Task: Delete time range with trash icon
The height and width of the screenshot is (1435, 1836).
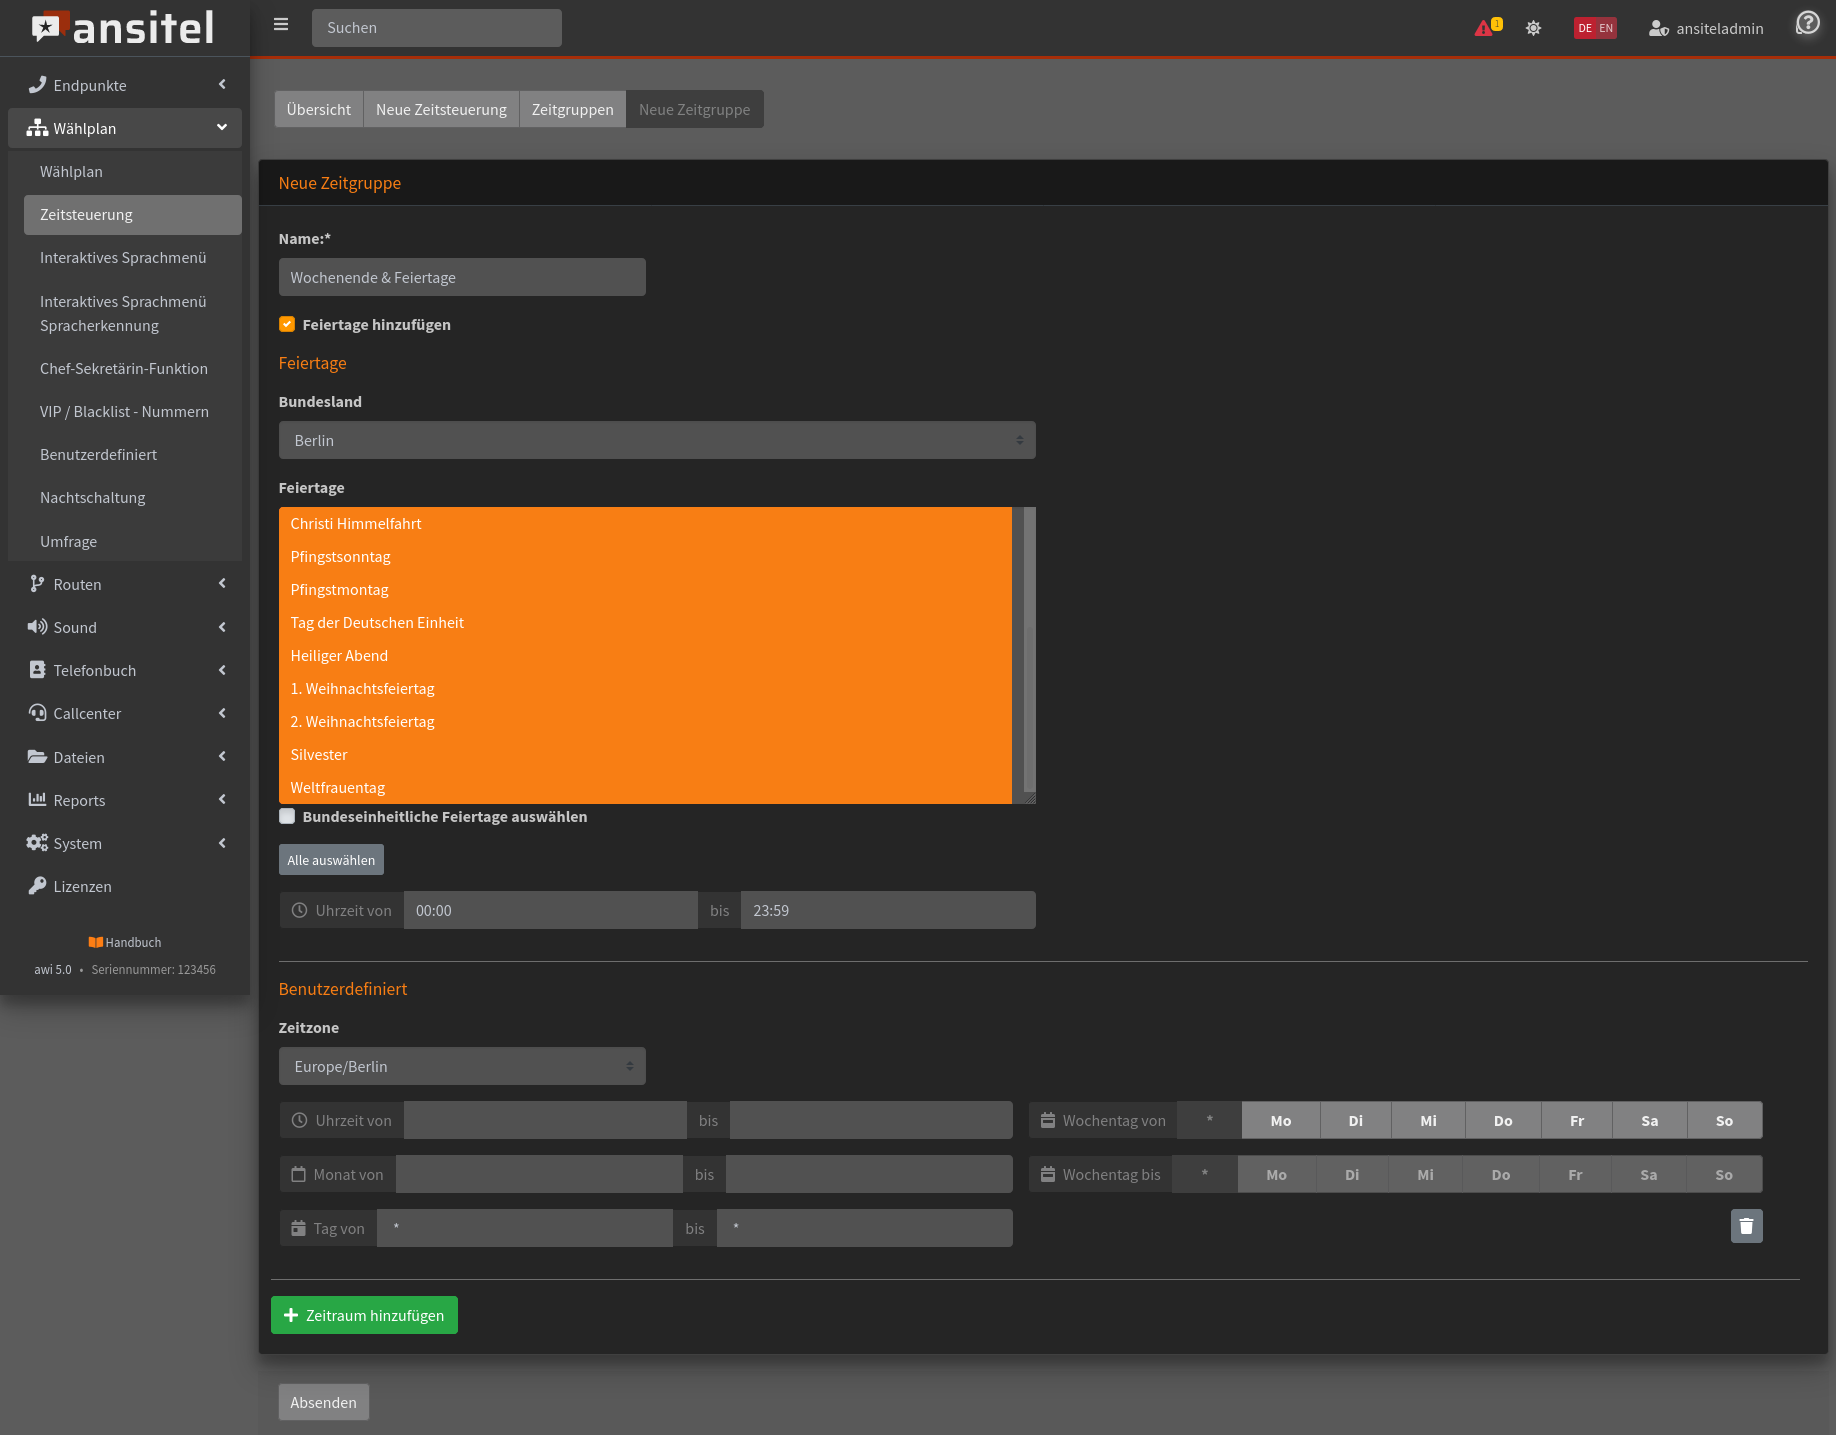Action: 1746,1226
